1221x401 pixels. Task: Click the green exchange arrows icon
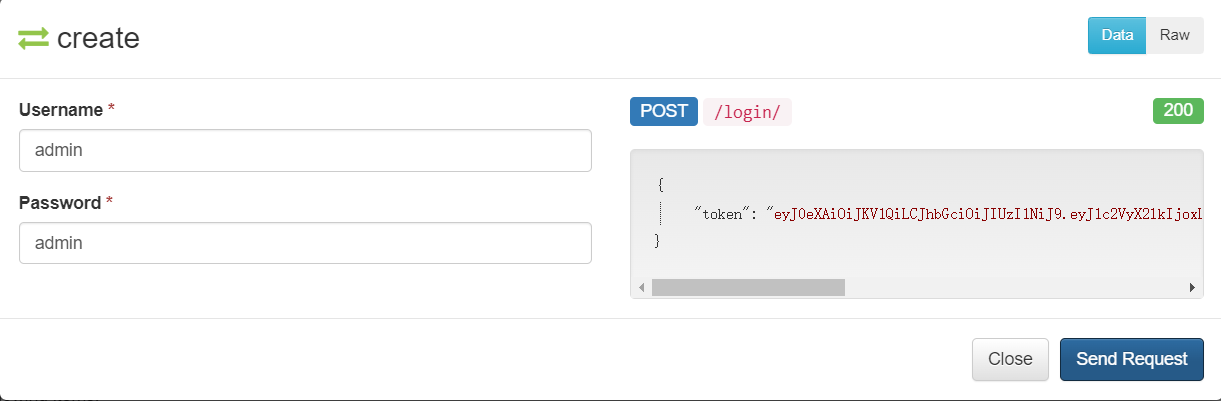point(33,39)
